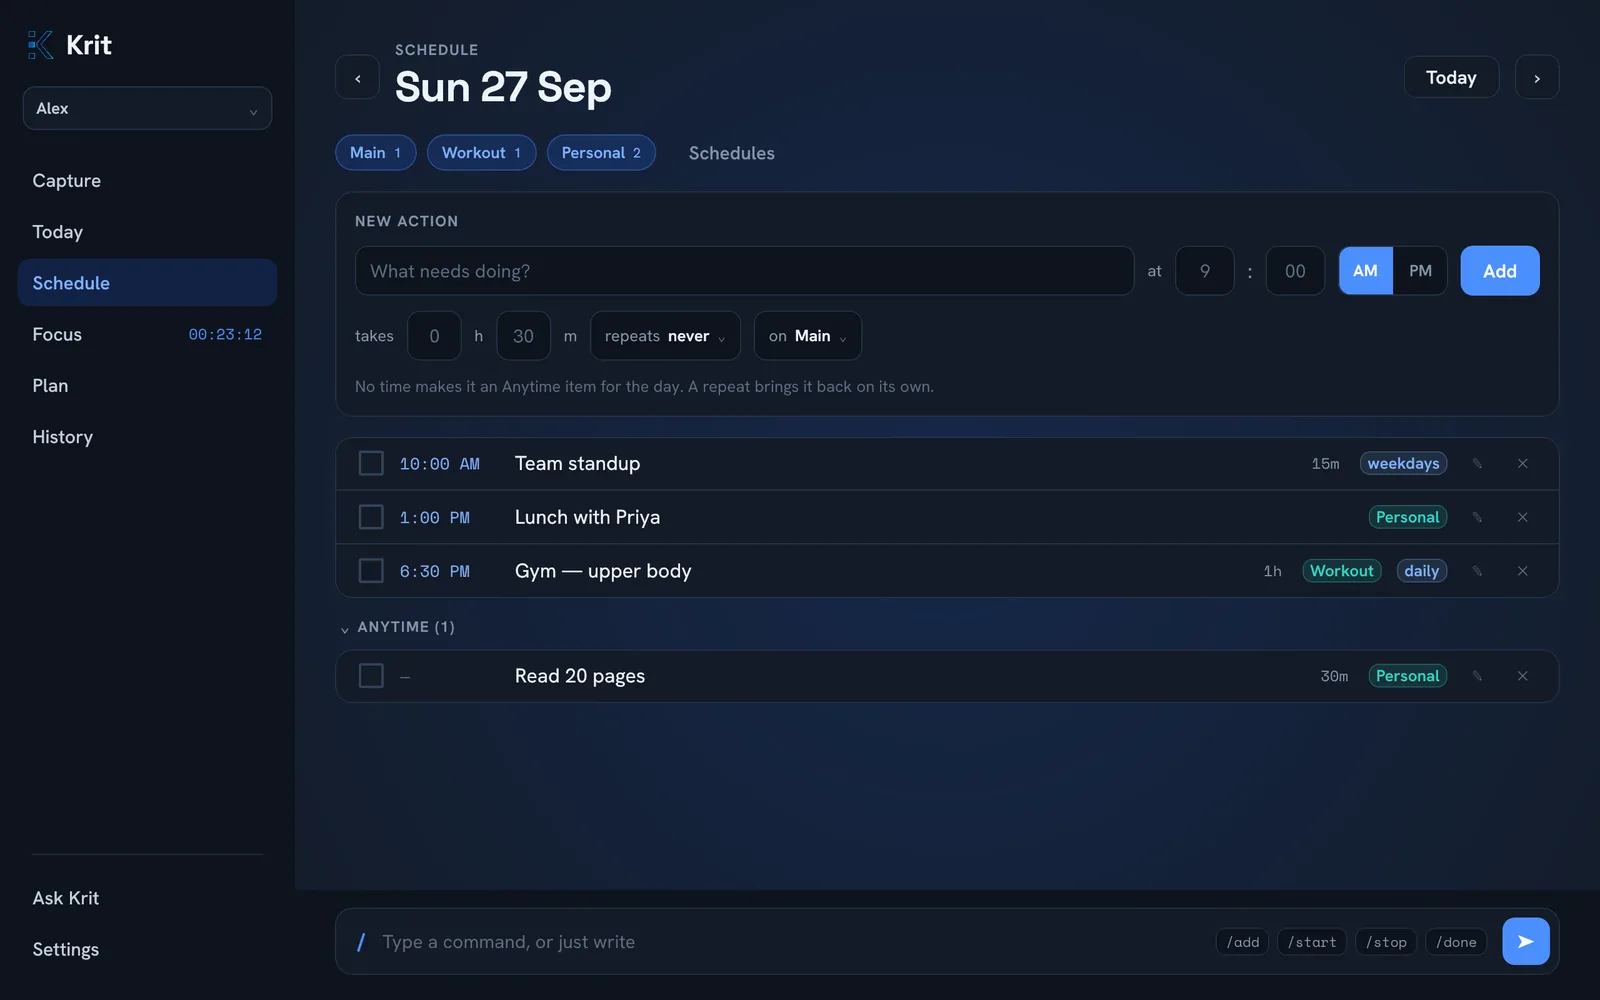
Task: Tick the Gym — upper body checkbox
Action: click(x=371, y=571)
